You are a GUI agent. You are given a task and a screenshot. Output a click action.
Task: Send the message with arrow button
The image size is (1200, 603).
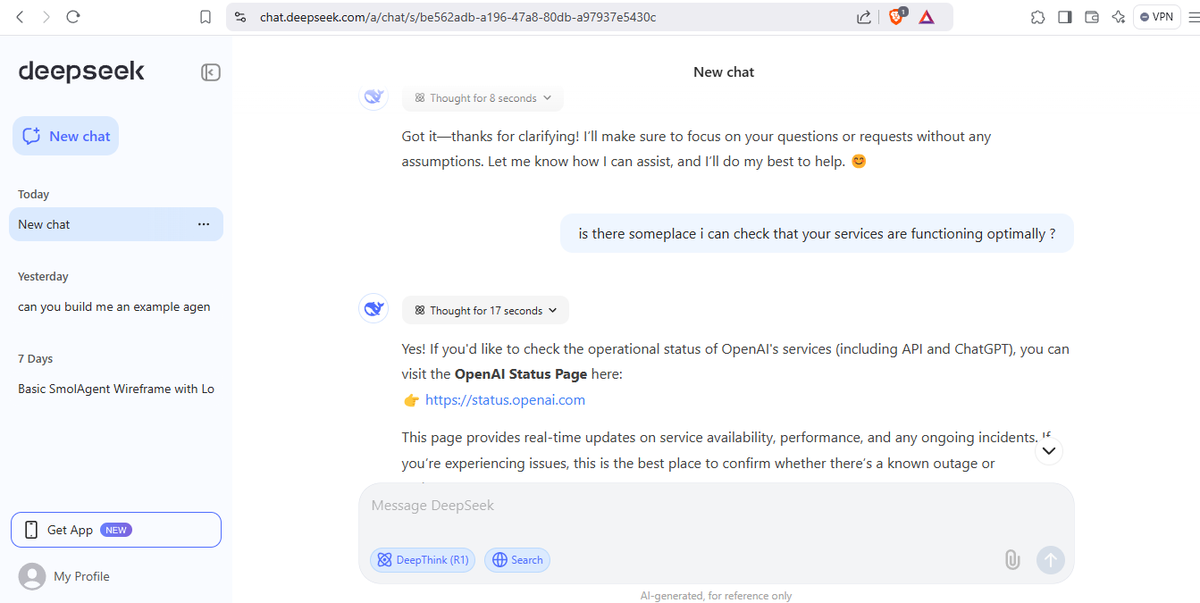(x=1050, y=560)
